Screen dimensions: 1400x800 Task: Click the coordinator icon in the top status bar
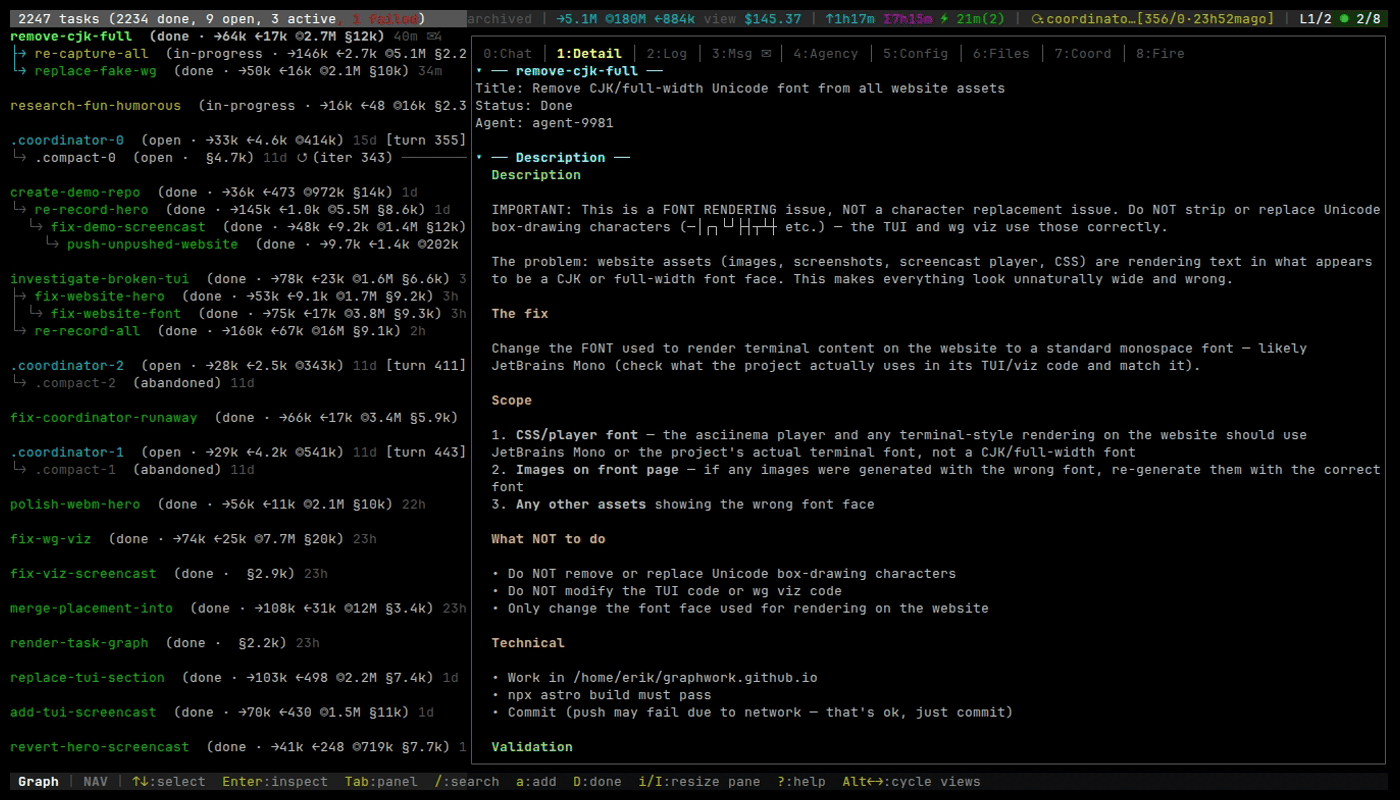click(1037, 19)
